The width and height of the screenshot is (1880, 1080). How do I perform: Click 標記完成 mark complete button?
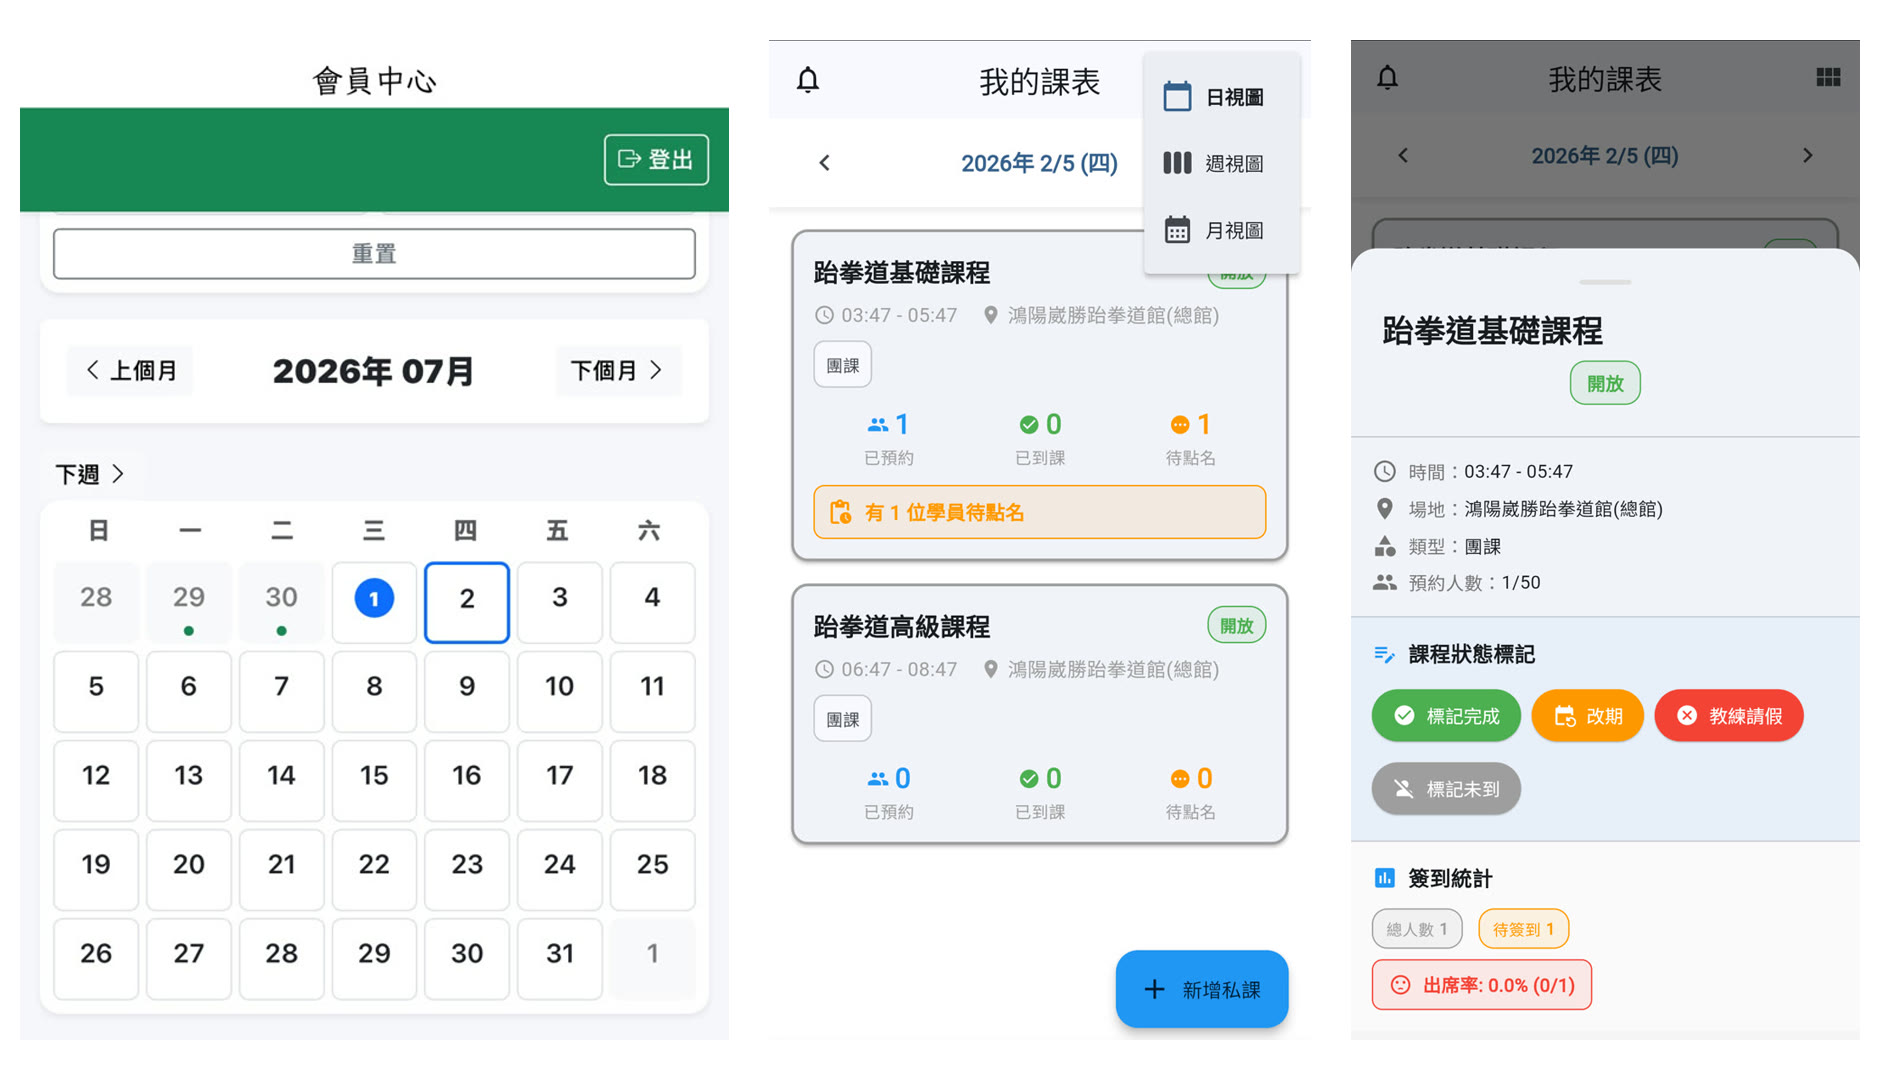point(1446,716)
